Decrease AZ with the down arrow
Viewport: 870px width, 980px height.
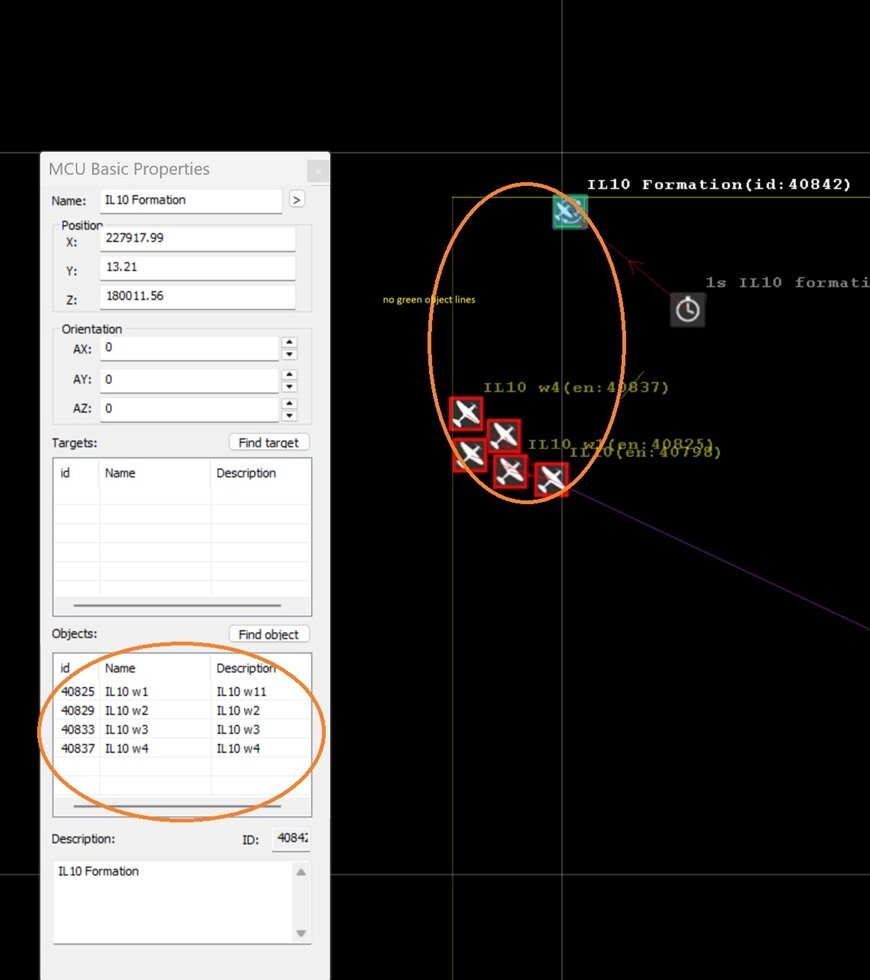[x=289, y=416]
